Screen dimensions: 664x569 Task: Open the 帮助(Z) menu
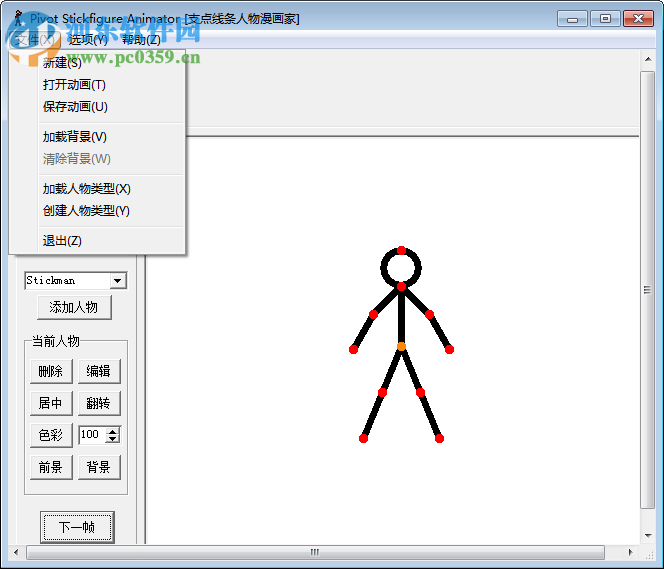tap(141, 40)
